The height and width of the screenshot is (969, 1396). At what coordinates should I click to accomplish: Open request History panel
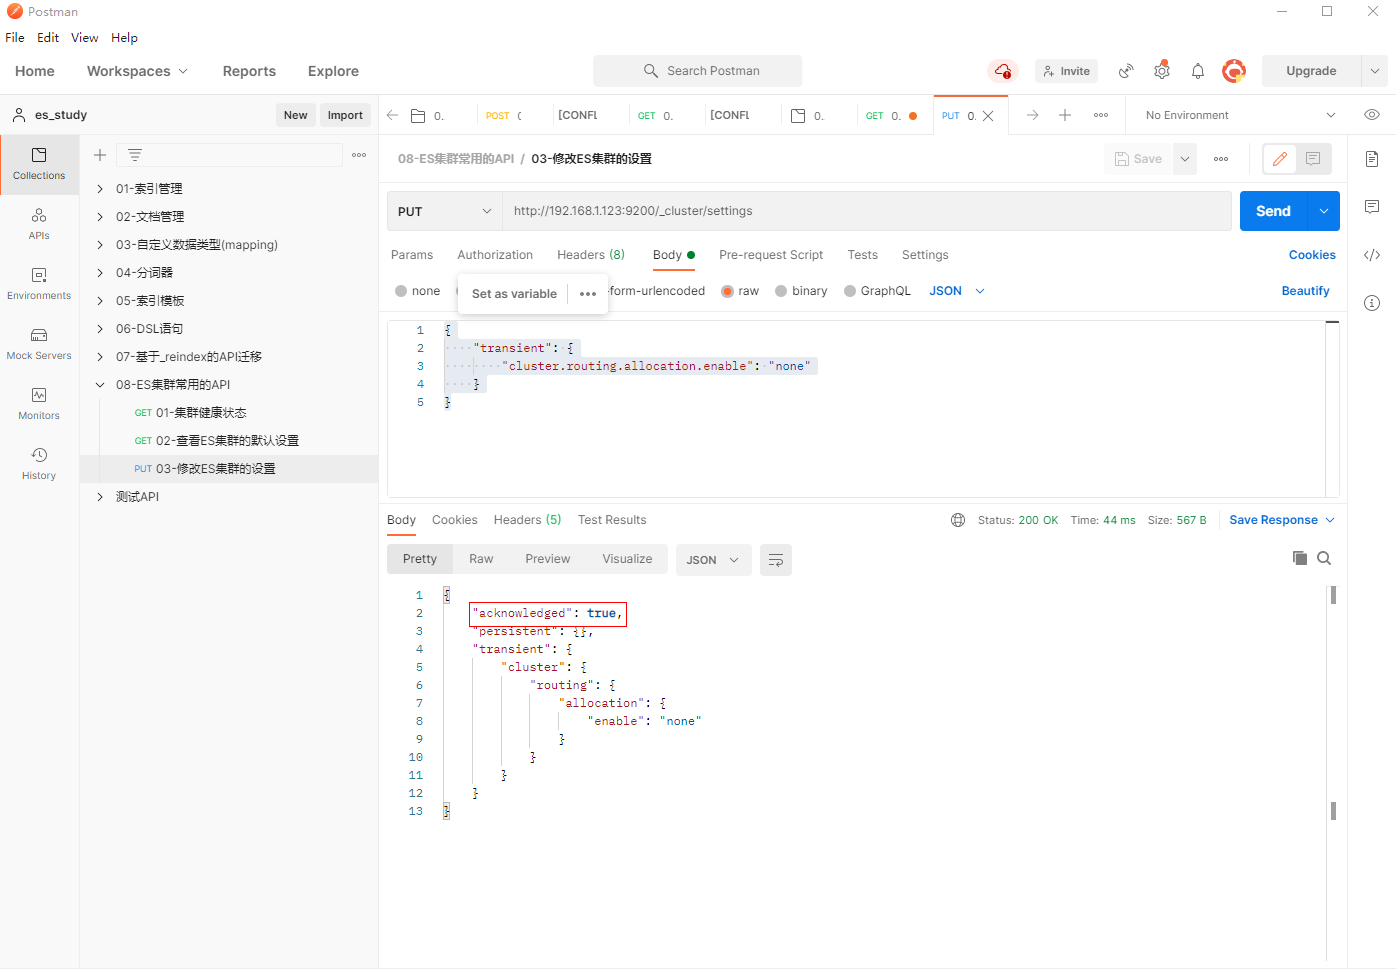(39, 464)
